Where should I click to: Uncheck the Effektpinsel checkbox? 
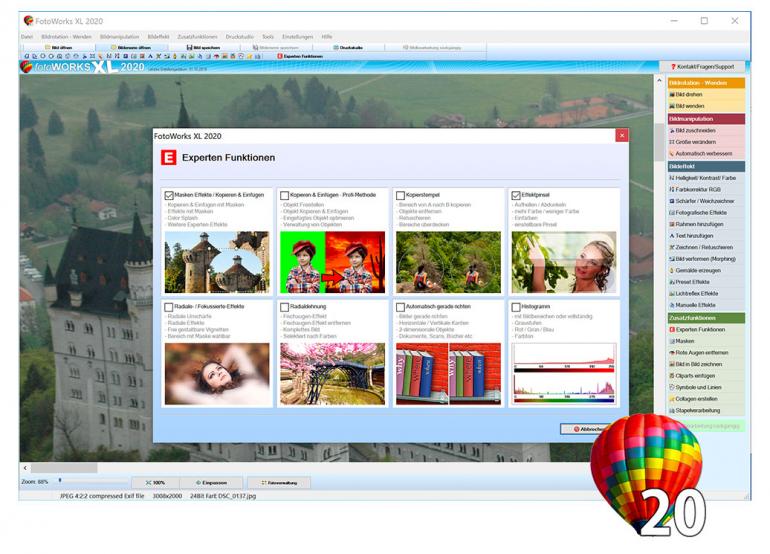(516, 195)
